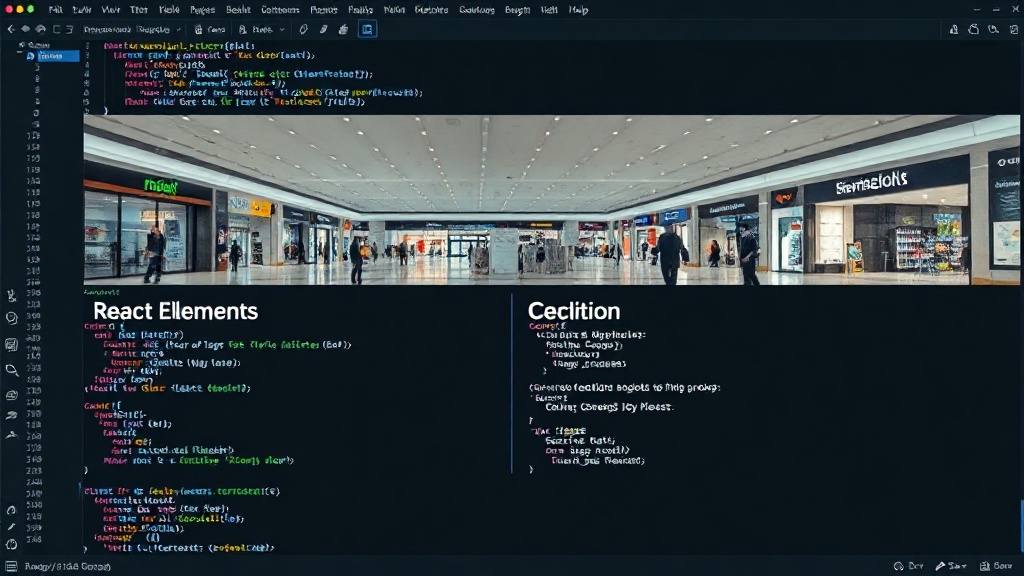This screenshot has width=1024, height=576.
Task: Click the shopping mall panorama image
Action: click(551, 200)
